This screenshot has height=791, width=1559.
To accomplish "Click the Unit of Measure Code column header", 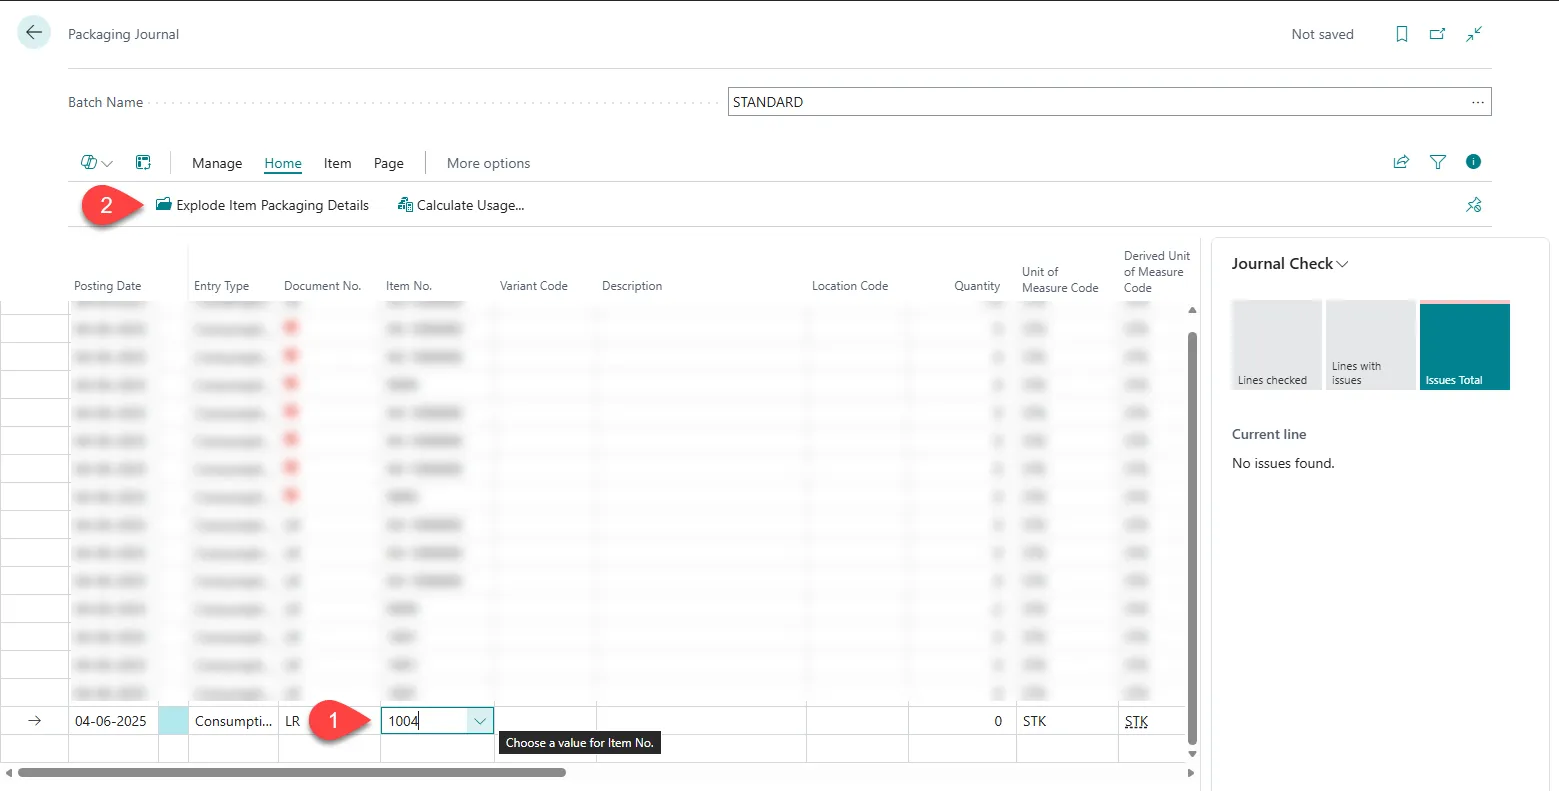I will click(1060, 279).
